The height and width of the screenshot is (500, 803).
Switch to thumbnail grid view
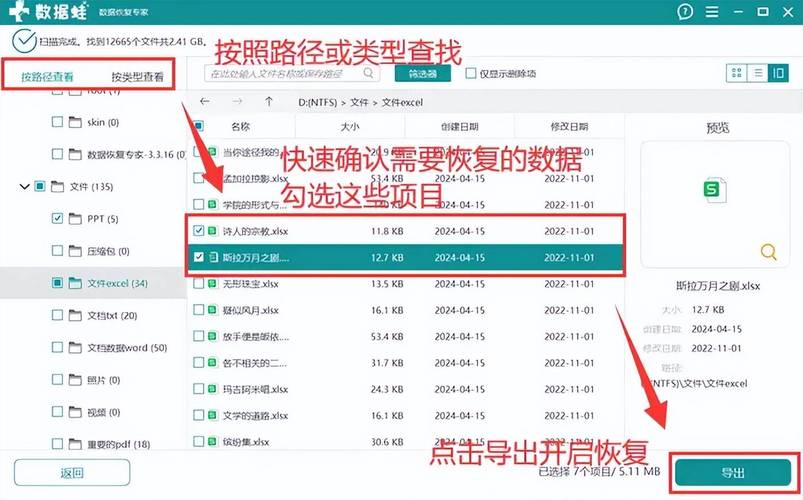736,73
